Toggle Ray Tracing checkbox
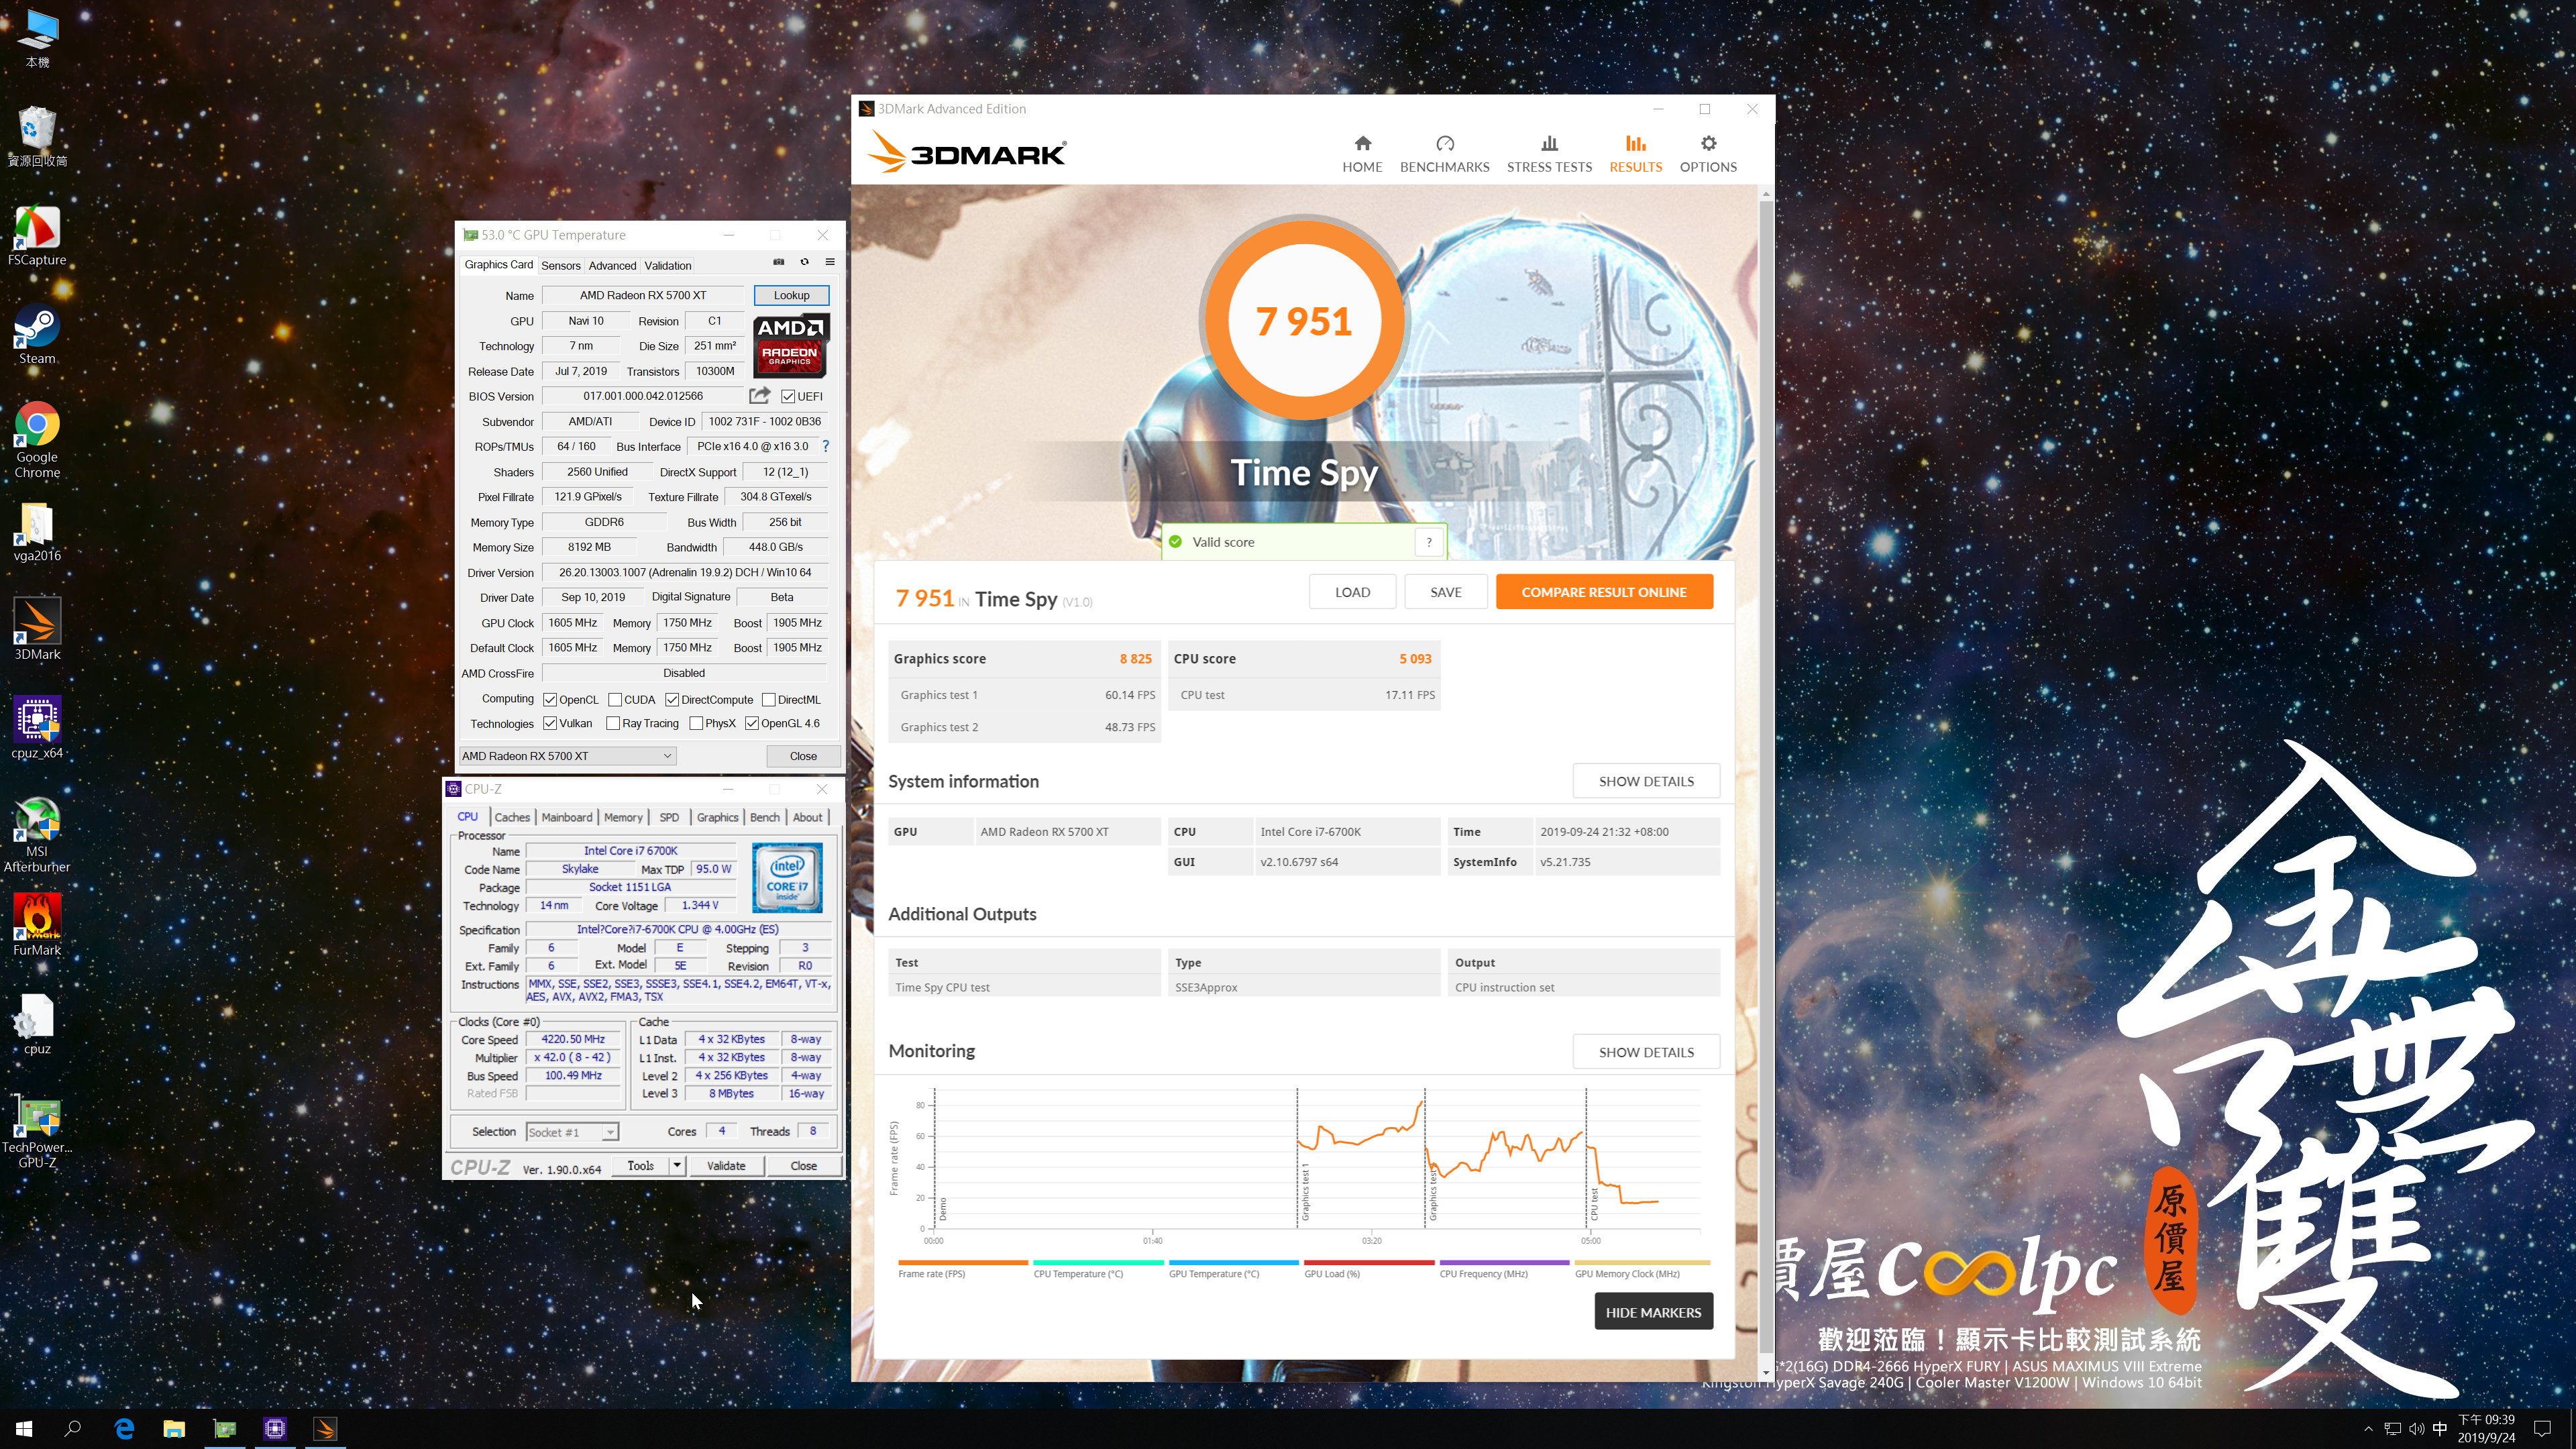2576x1449 pixels. coord(613,723)
